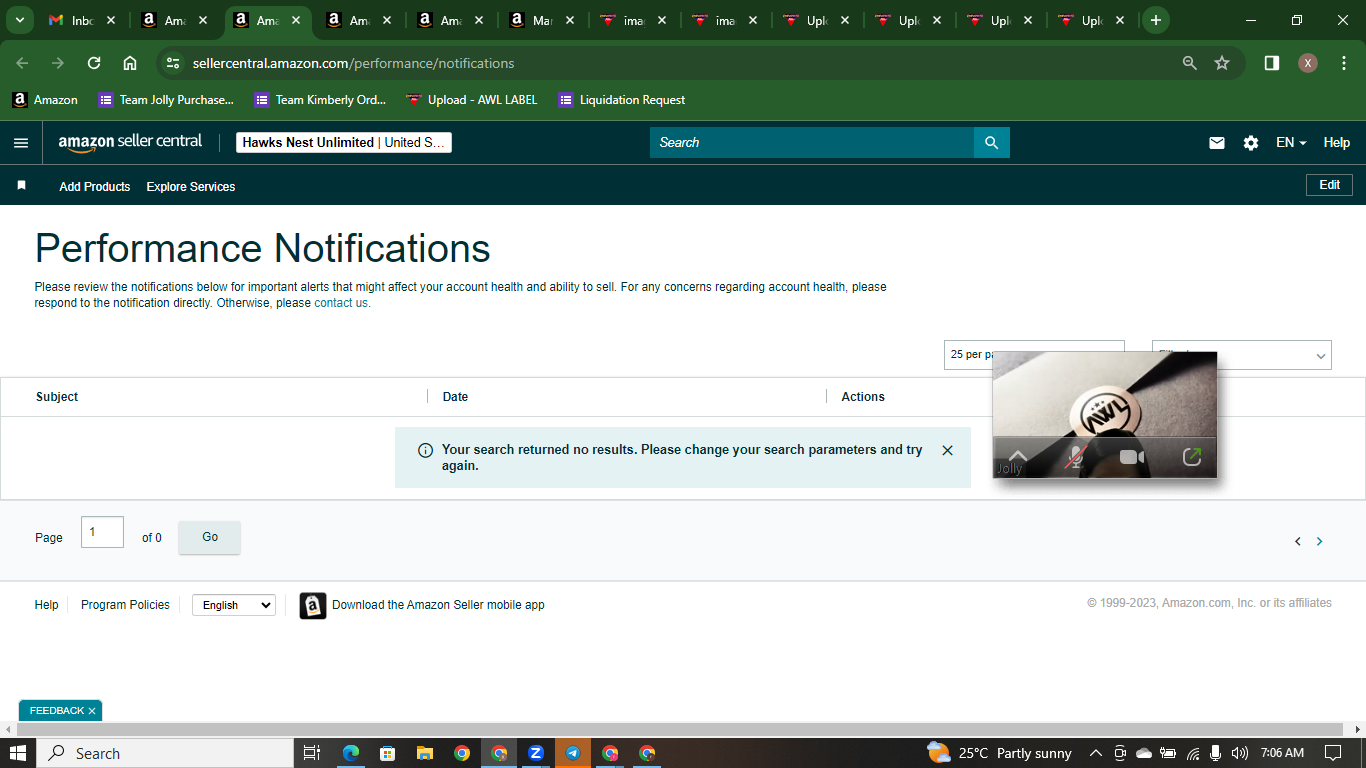Open the Seller Central hamburger menu

point(21,143)
